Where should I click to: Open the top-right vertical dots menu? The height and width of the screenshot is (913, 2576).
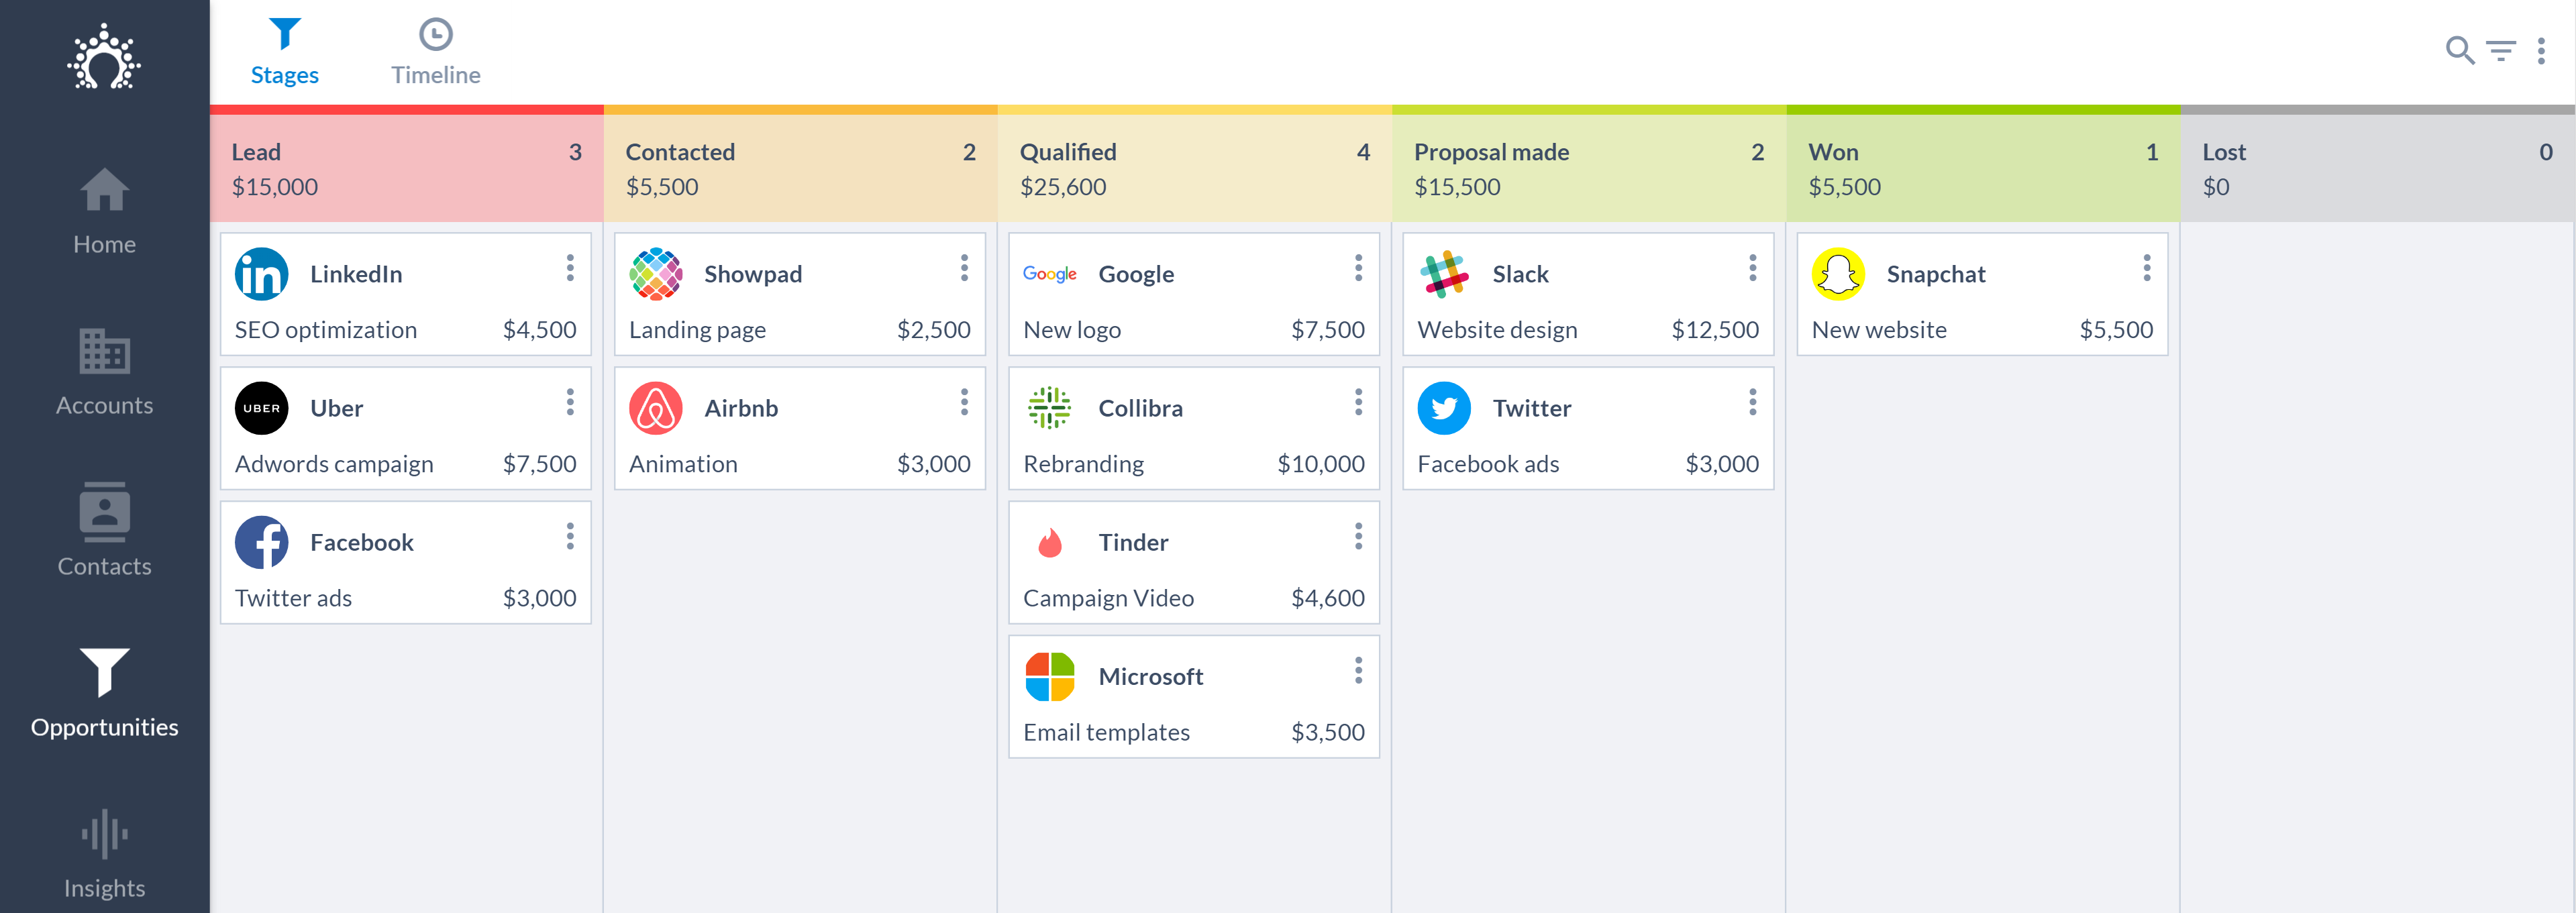point(2541,50)
